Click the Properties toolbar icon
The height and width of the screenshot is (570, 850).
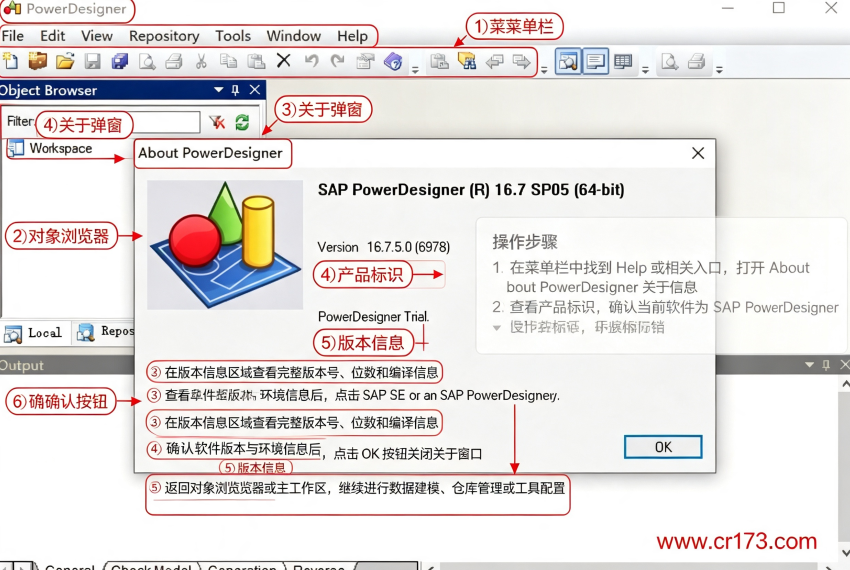point(365,61)
